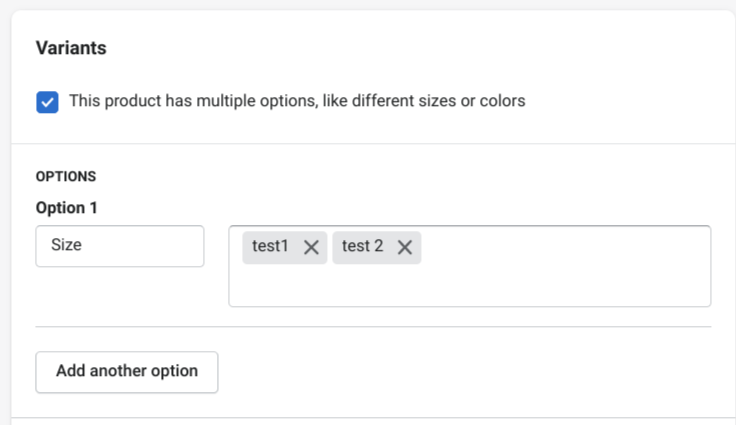Screen dimensions: 736x425
Task: Select the test1 tag text
Action: (270, 246)
